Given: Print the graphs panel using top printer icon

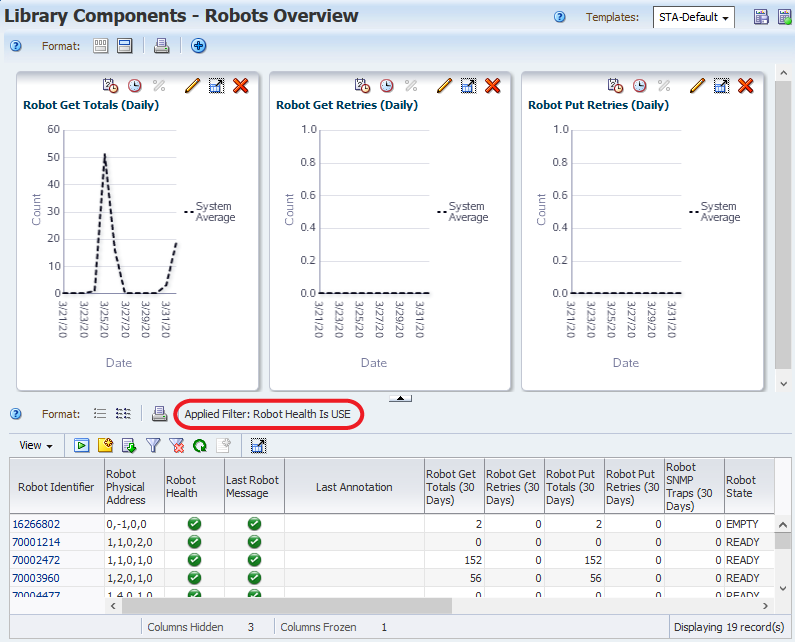Looking at the screenshot, I should pyautogui.click(x=162, y=46).
